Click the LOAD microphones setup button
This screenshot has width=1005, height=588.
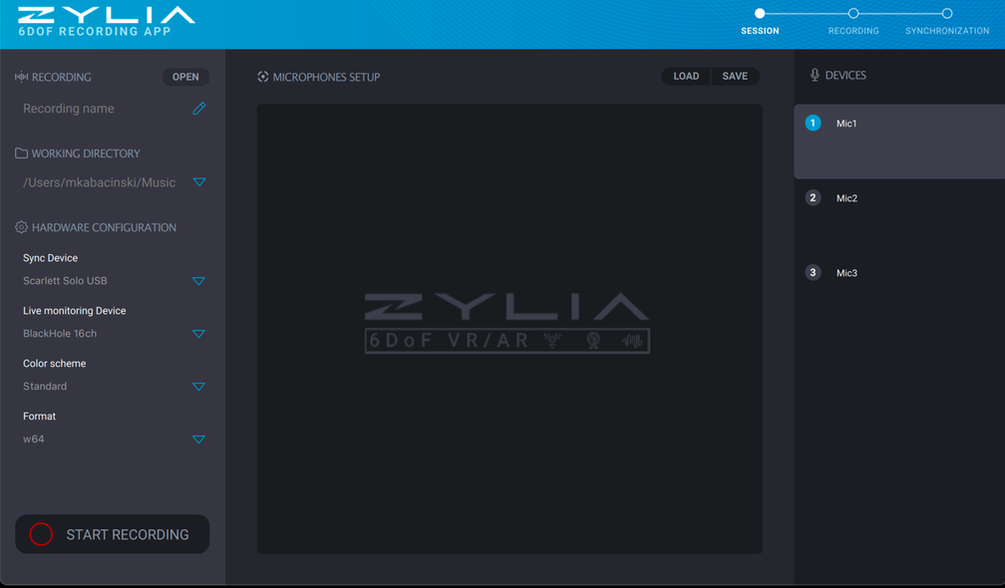(686, 76)
